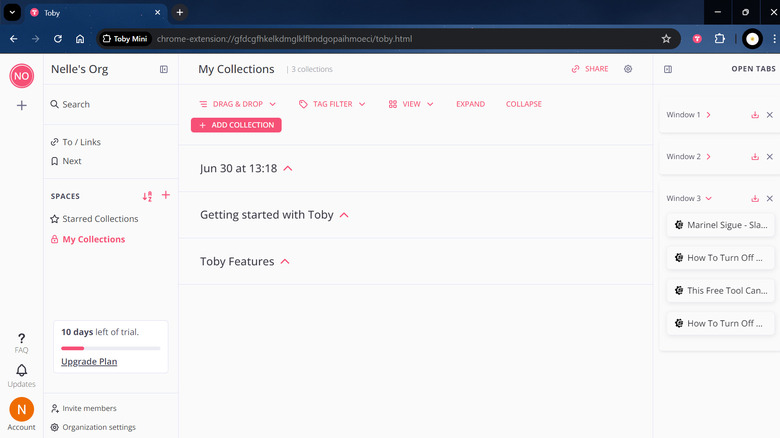Open the first How To Turn Off tab card
The image size is (780, 438).
tap(720, 258)
